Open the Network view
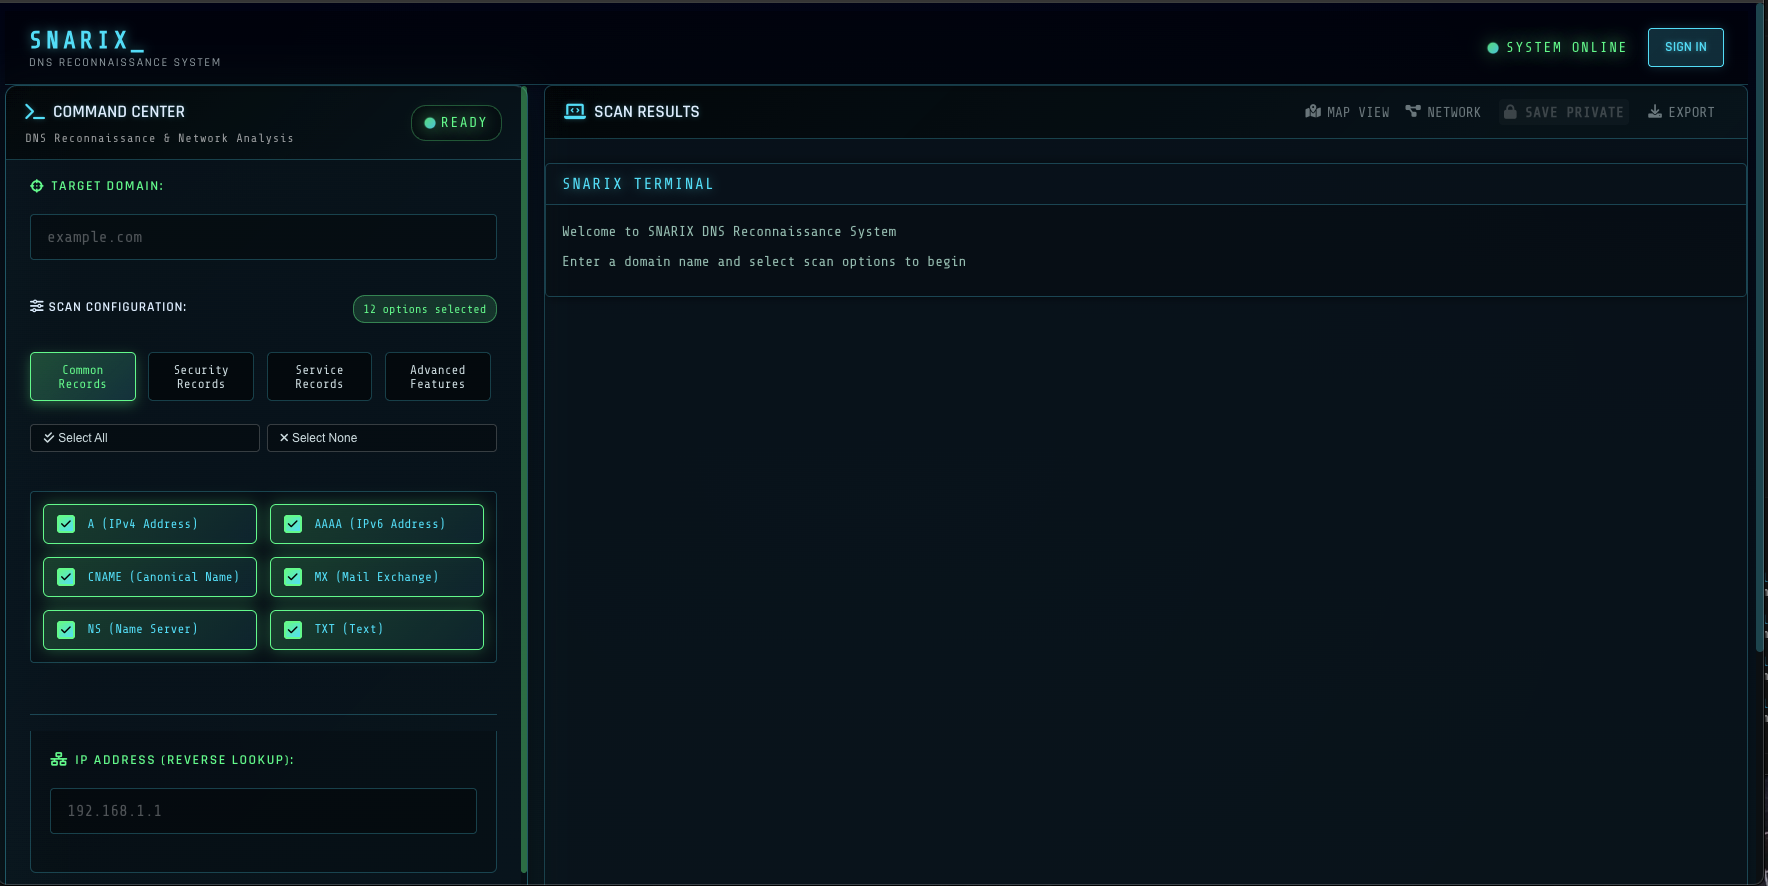This screenshot has height=886, width=1768. point(1443,112)
